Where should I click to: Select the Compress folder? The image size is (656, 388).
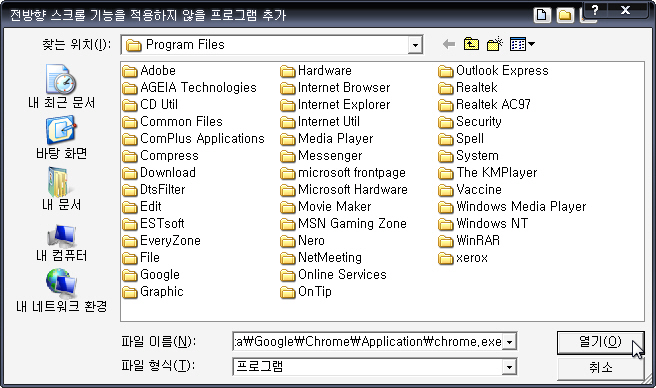pyautogui.click(x=161, y=156)
